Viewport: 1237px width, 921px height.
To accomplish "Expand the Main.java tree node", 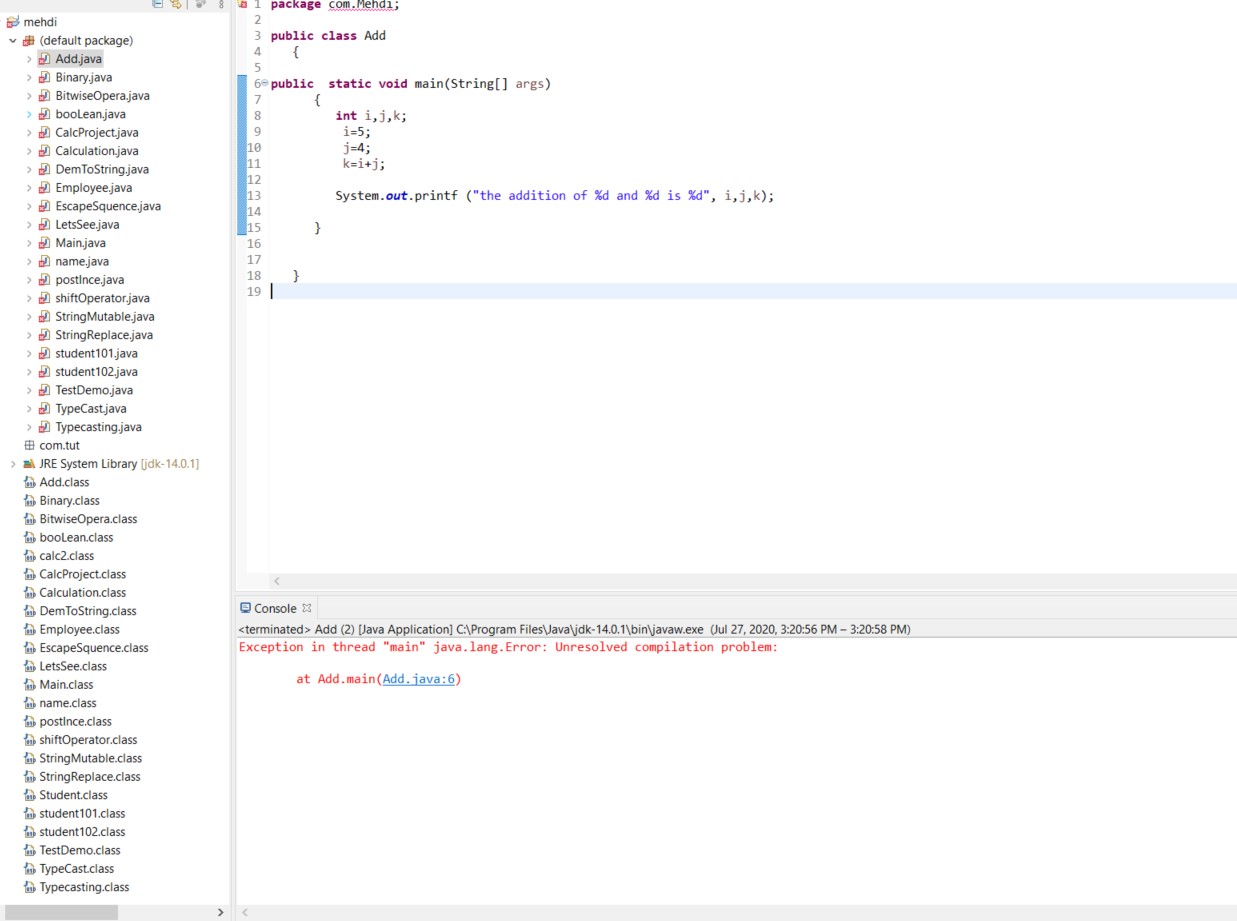I will click(29, 243).
